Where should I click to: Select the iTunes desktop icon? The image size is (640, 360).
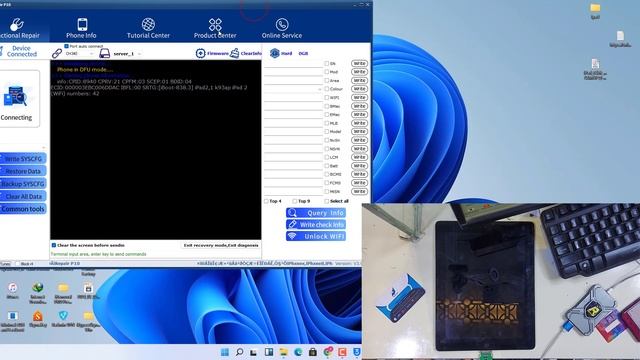[x=13, y=291]
